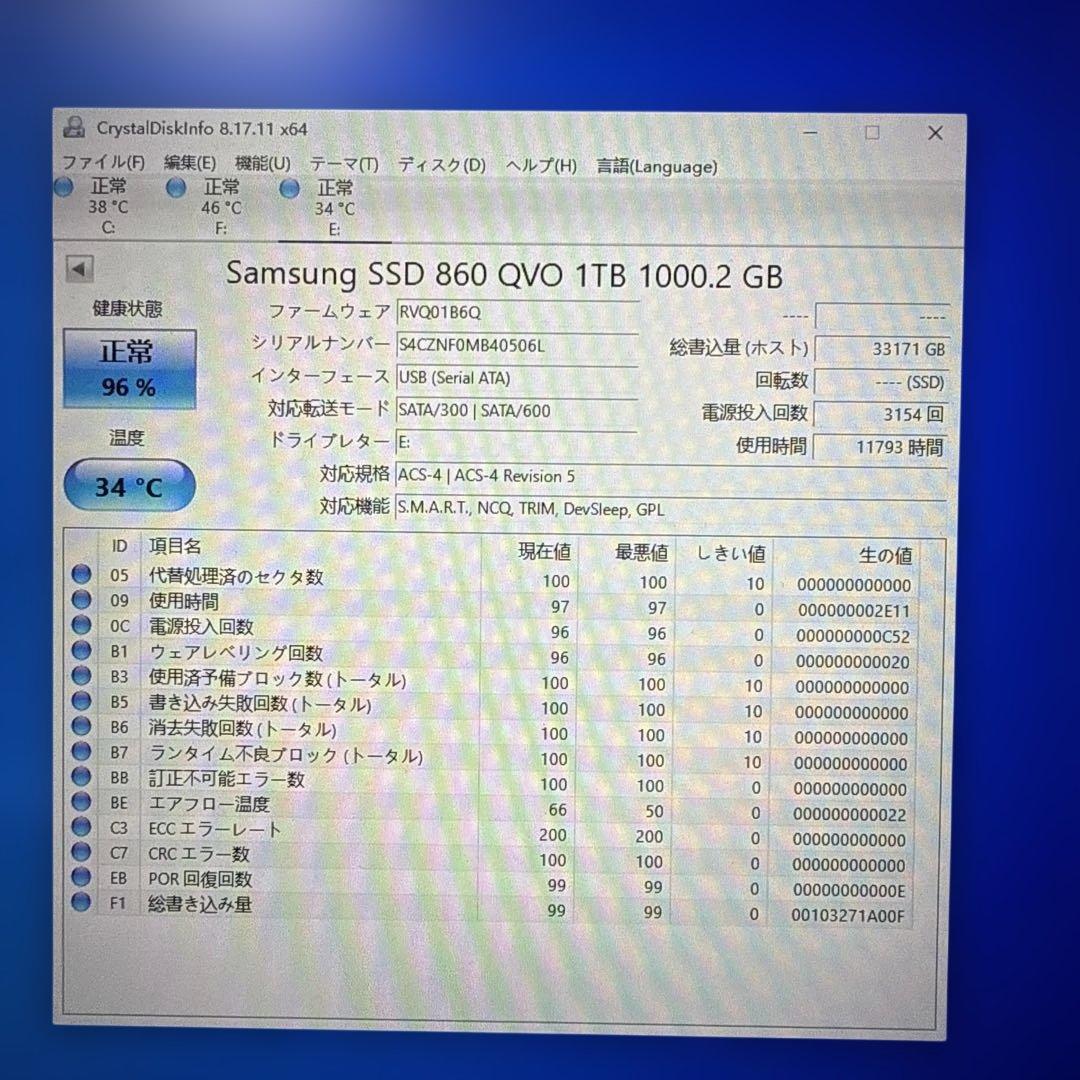
Task: Open the 言語(Language) menu
Action: pos(656,167)
